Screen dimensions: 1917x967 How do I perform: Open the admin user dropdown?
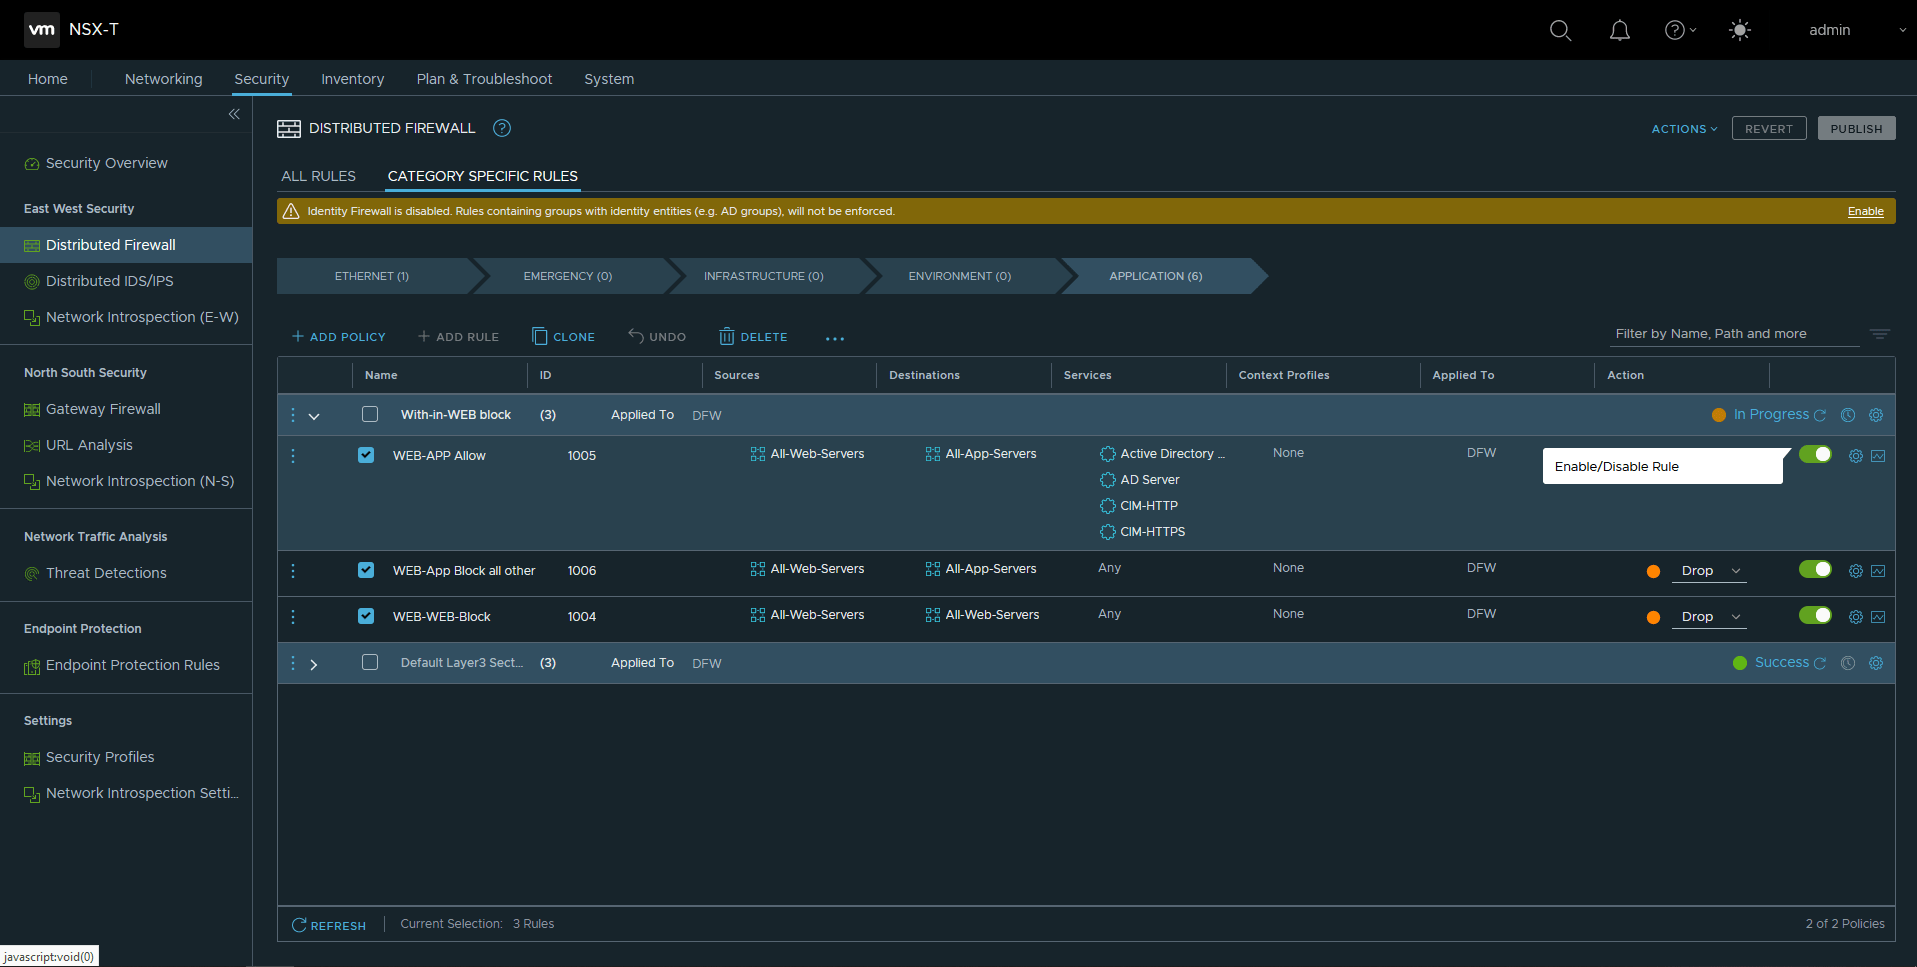pyautogui.click(x=1856, y=30)
